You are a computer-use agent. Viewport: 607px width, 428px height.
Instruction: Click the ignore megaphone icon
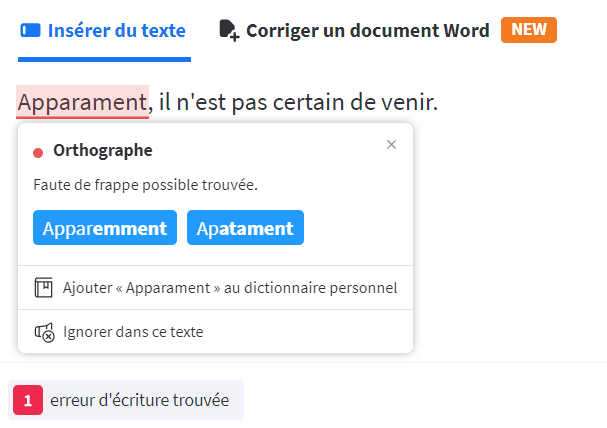point(45,332)
